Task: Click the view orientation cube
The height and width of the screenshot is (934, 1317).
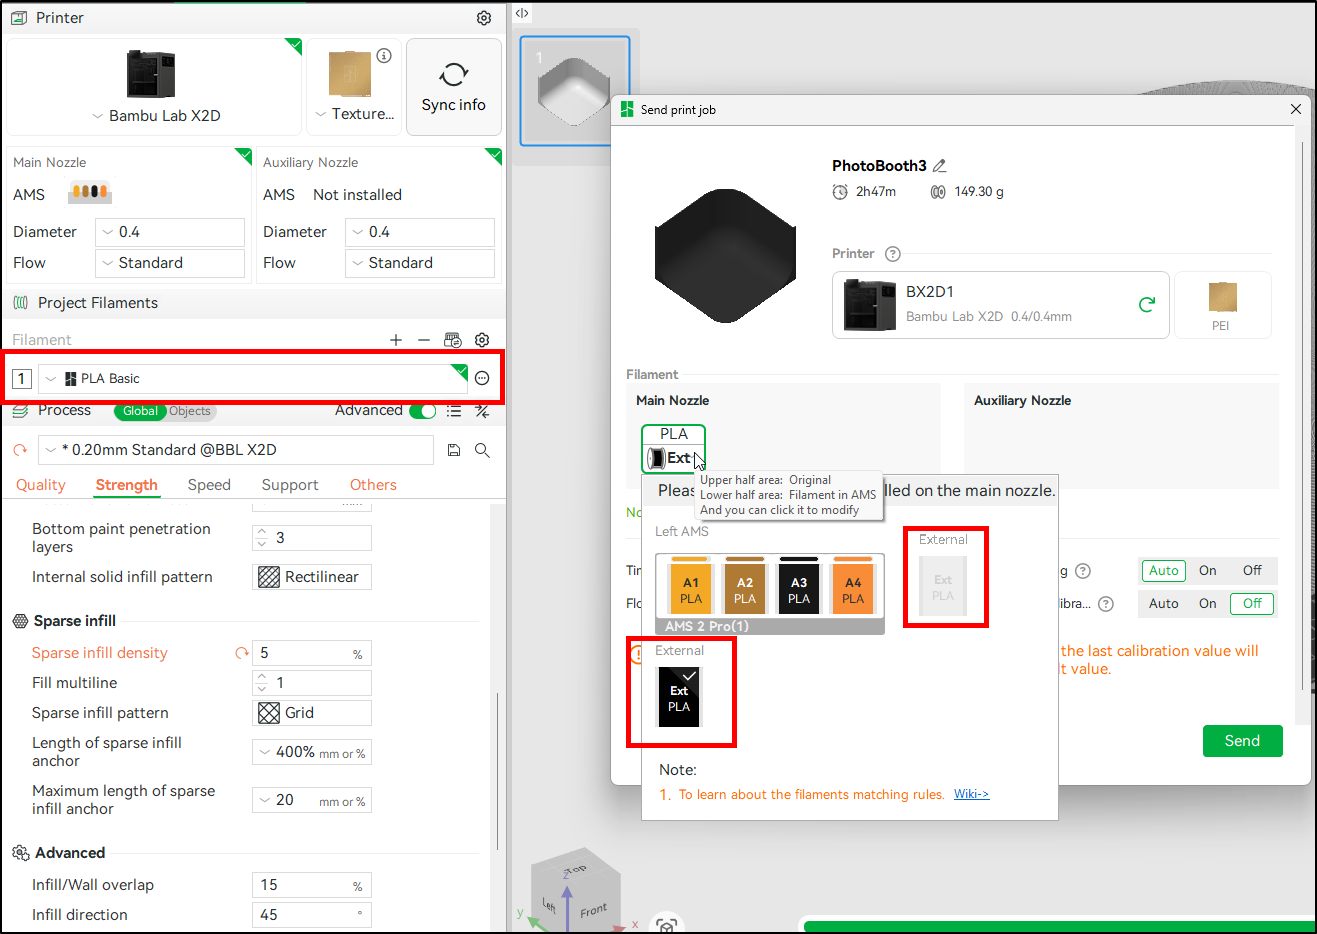Action: [576, 890]
